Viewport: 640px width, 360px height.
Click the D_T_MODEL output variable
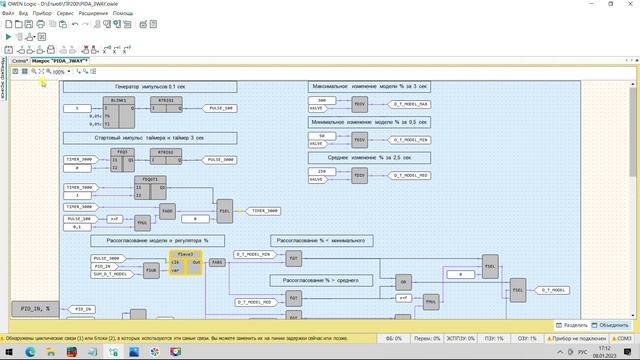point(553,290)
